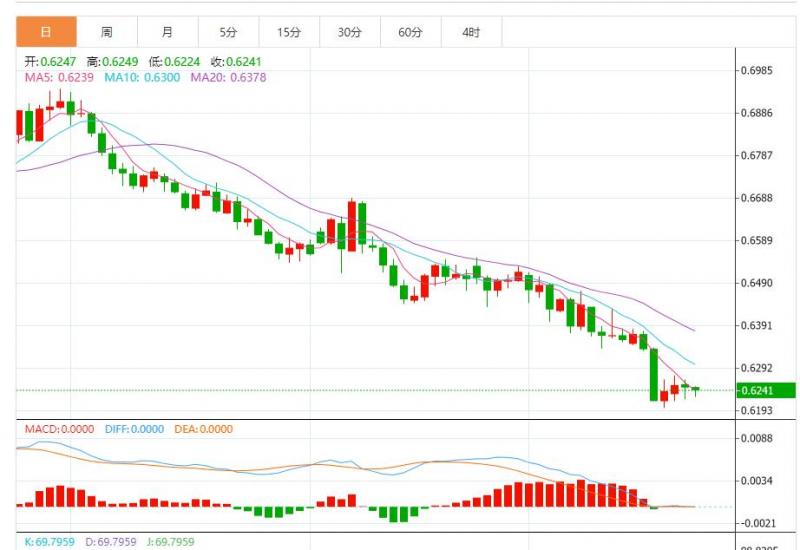The image size is (800, 550).
Task: Click the DIFF: 0.0000 indicator label
Action: tap(134, 429)
